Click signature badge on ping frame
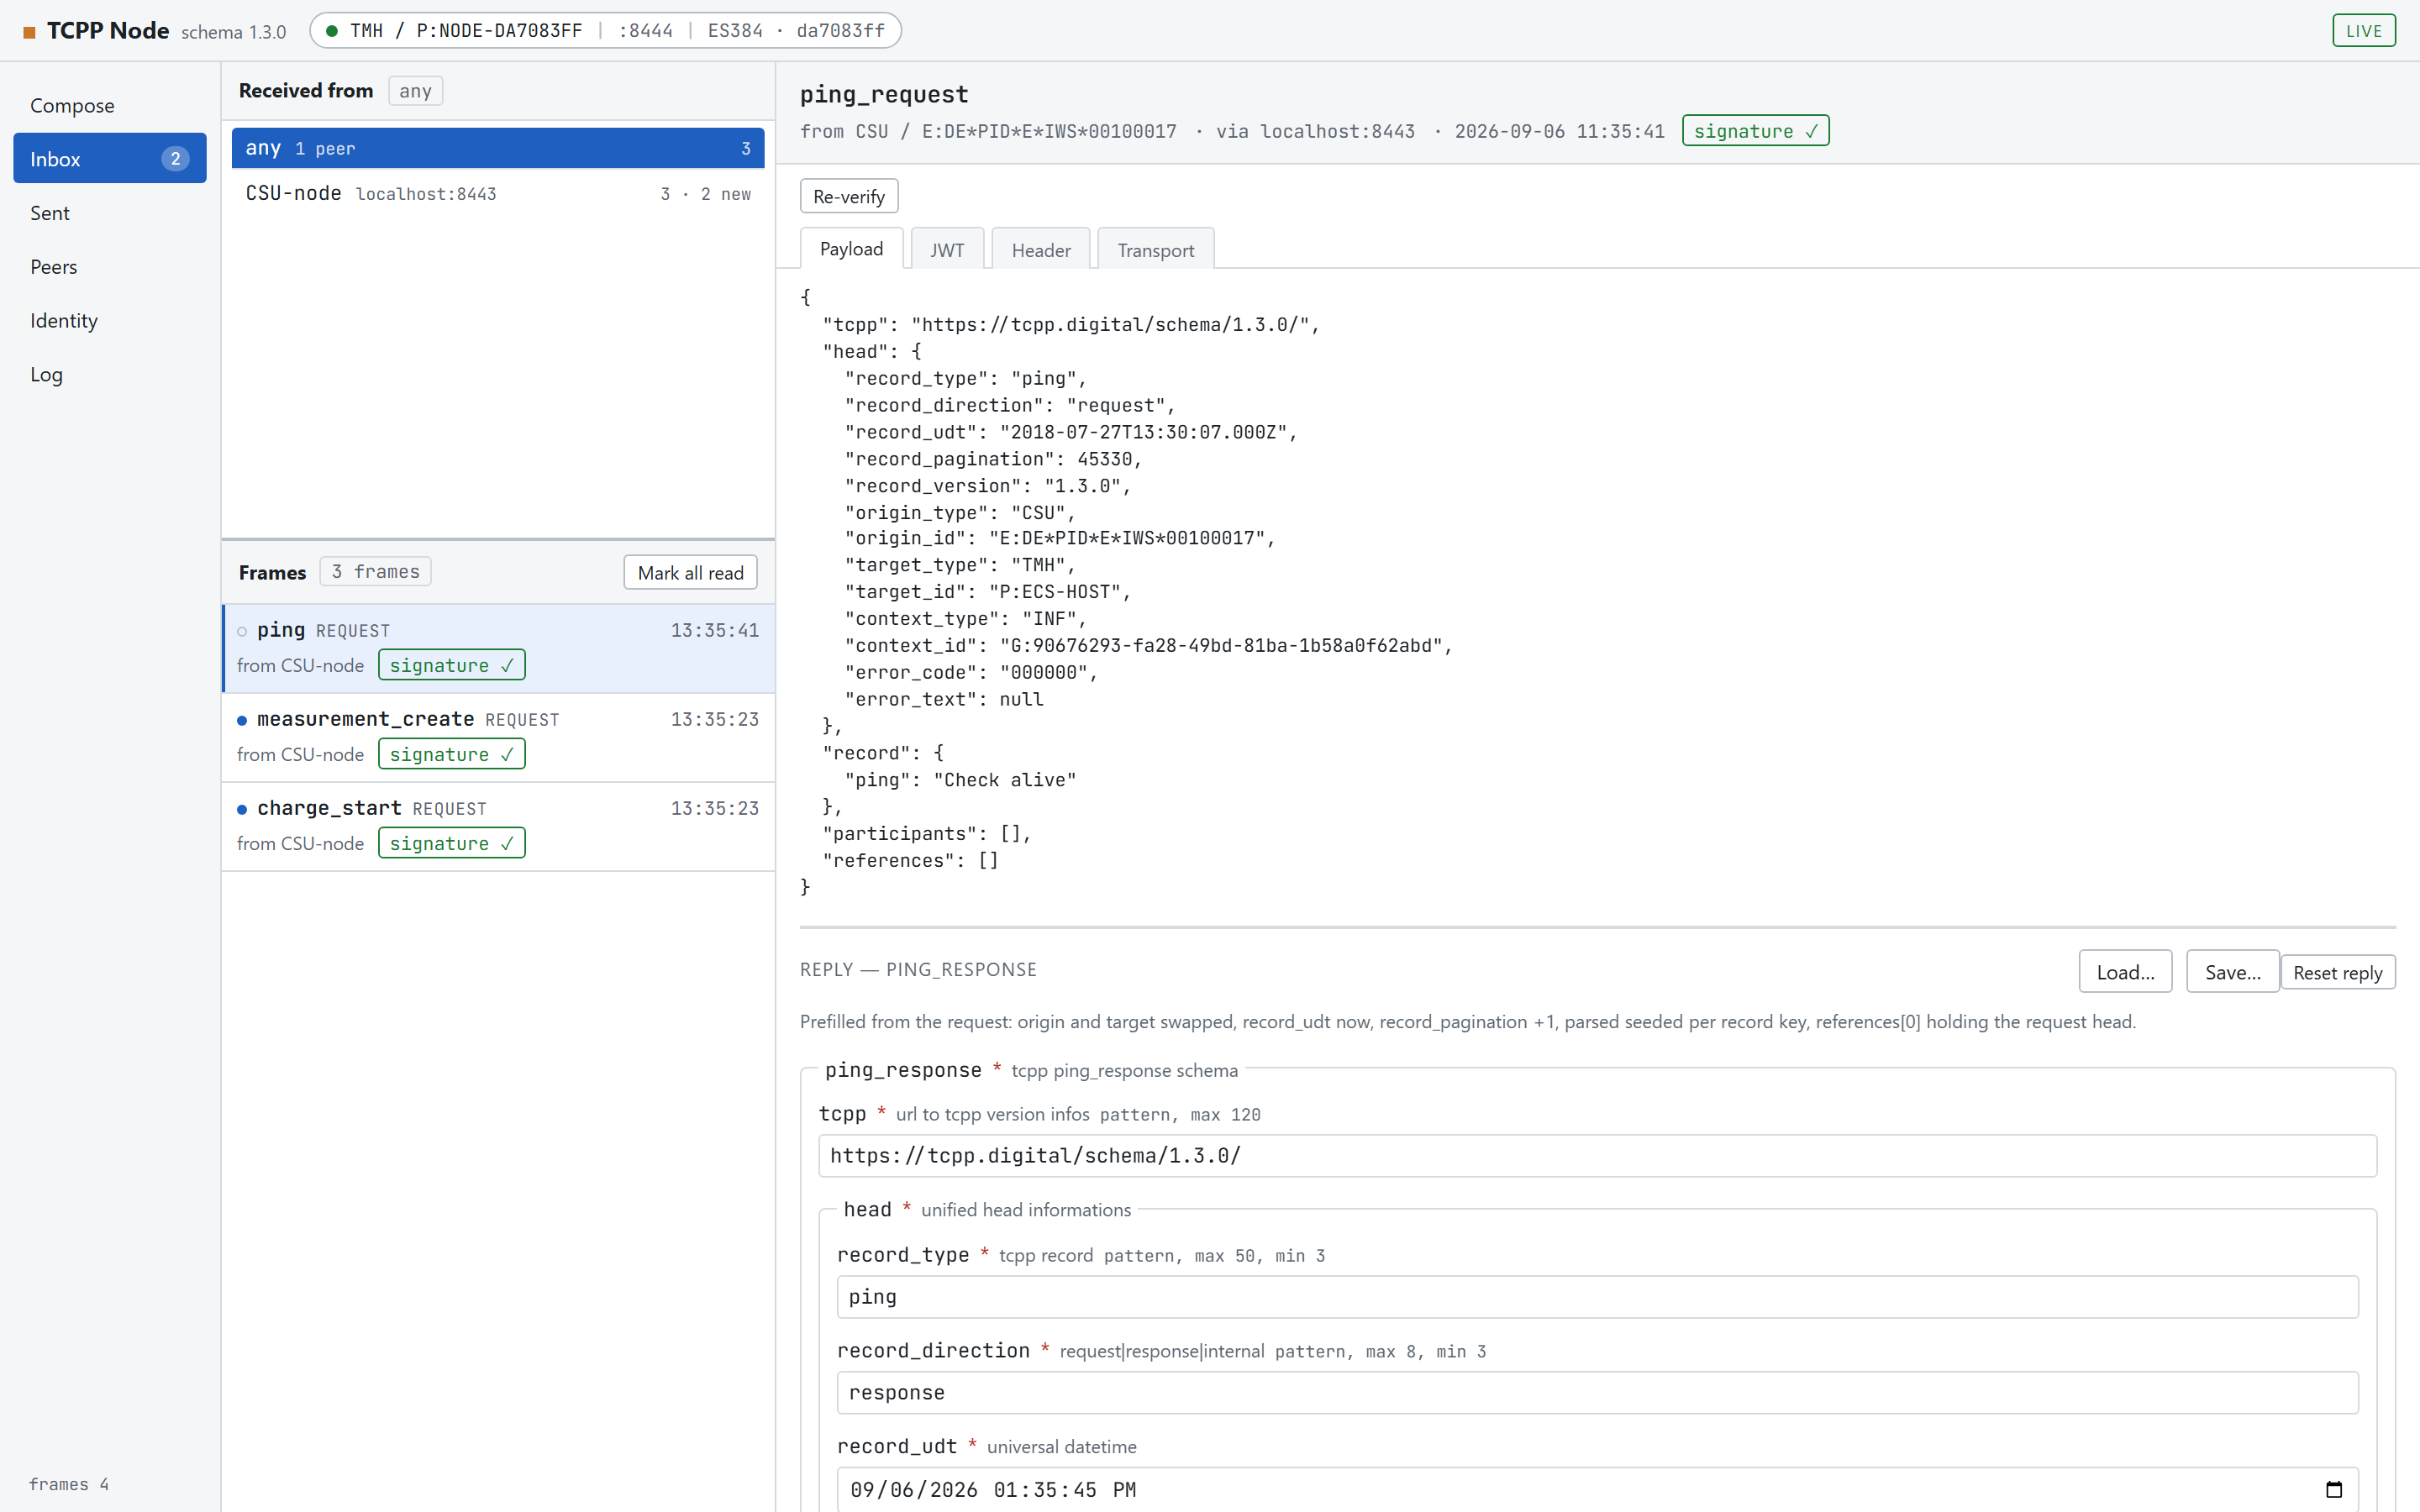The image size is (2420, 1512). (451, 665)
